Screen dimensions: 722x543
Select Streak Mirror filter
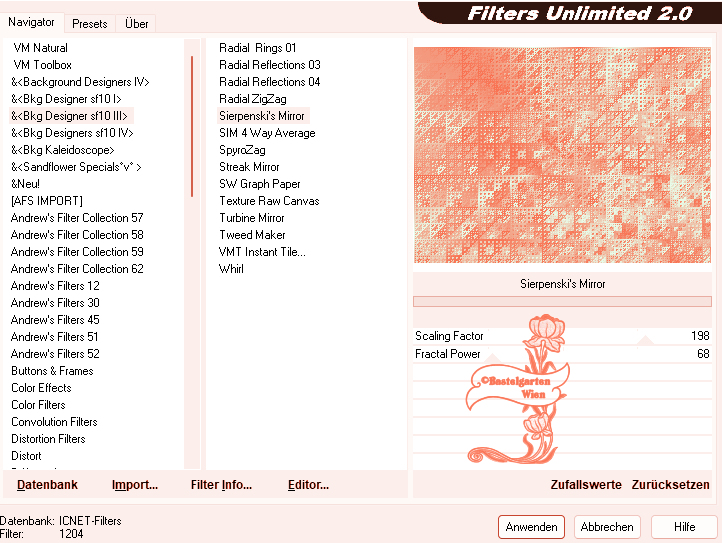pyautogui.click(x=249, y=167)
